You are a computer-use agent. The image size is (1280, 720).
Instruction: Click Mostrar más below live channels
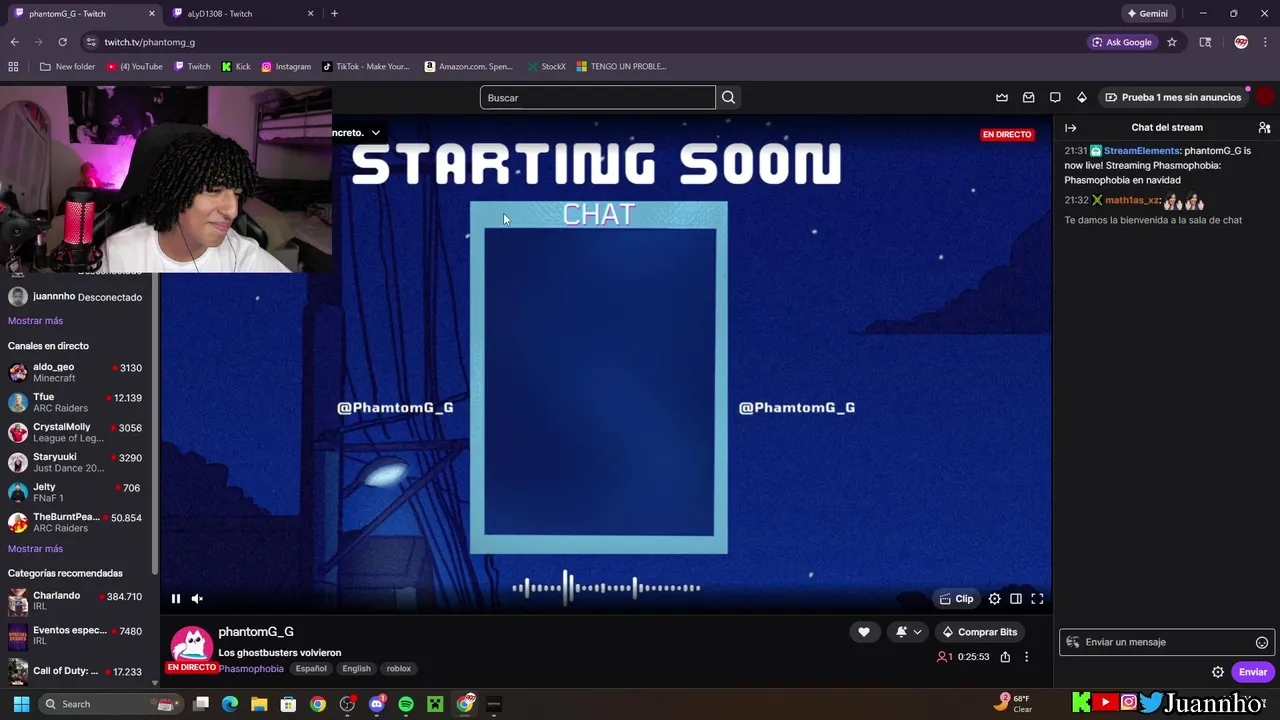pos(35,549)
